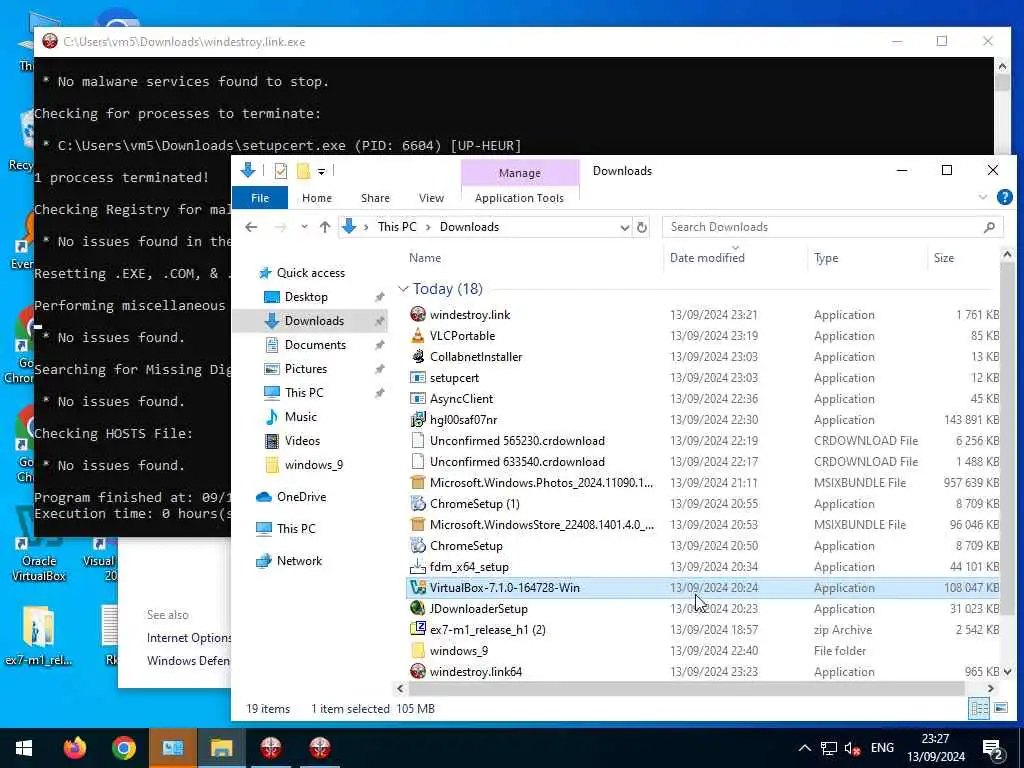1024x768 pixels.
Task: Open the View ribbon tab
Action: (431, 198)
